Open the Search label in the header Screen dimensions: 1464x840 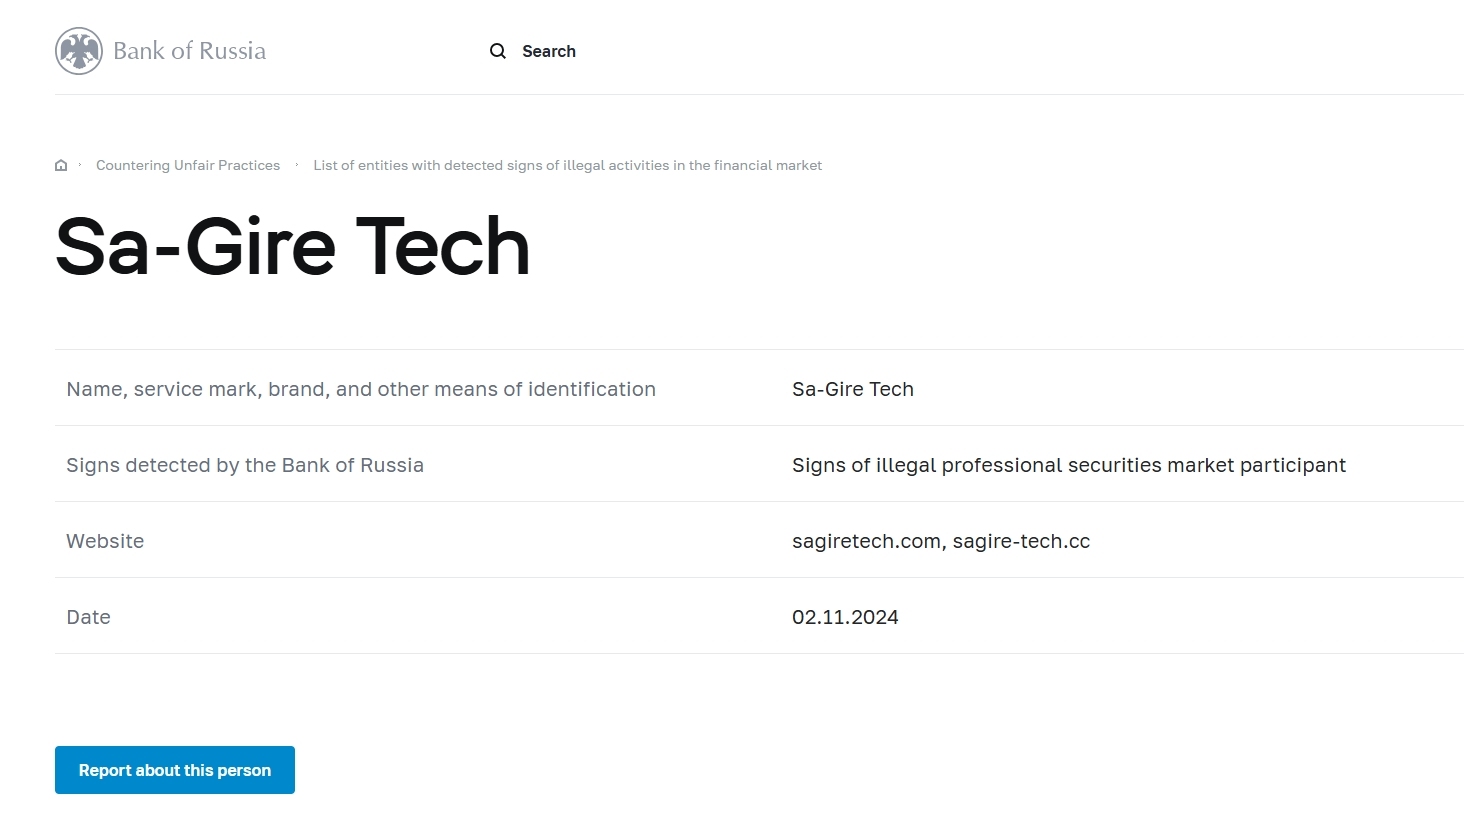point(548,51)
